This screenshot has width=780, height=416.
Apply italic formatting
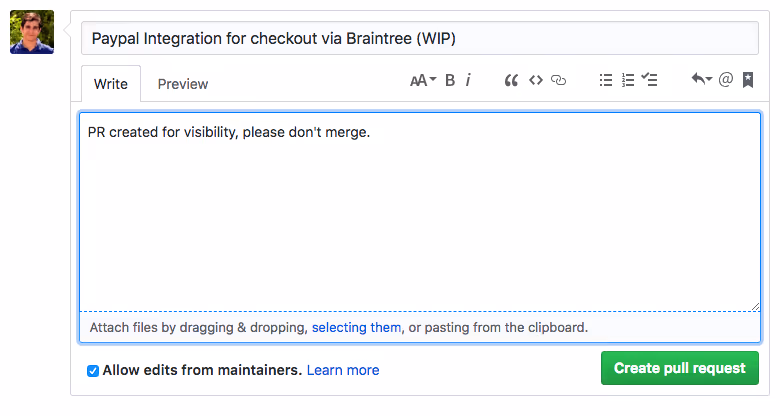pos(468,80)
